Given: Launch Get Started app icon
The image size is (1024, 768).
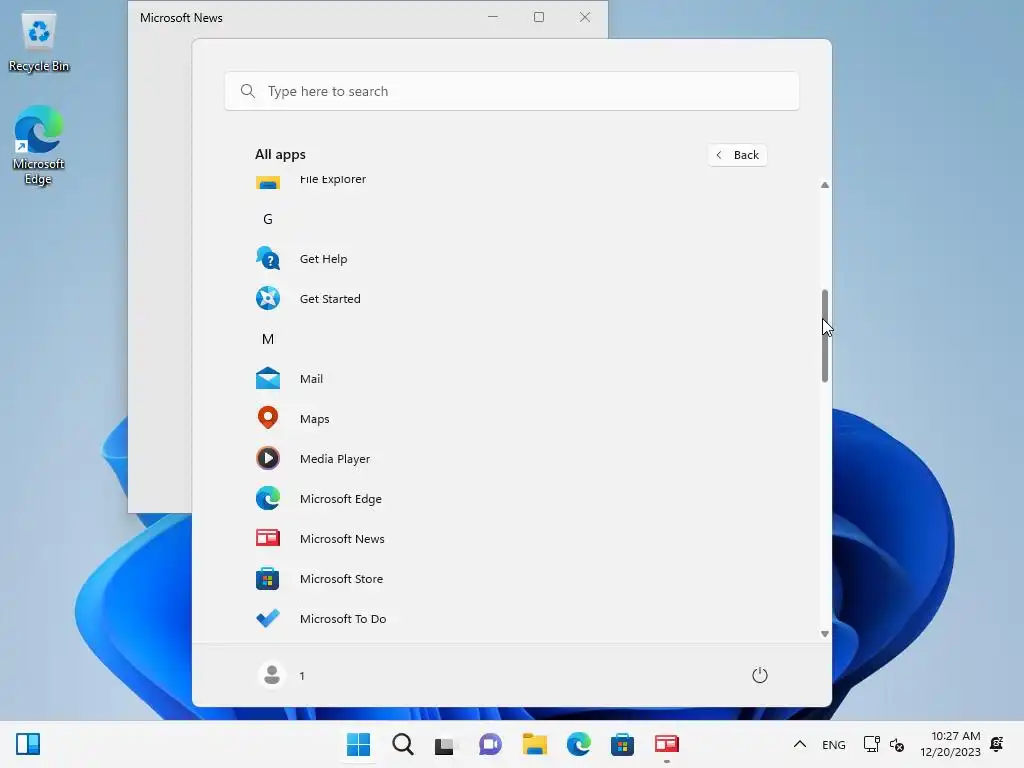Looking at the screenshot, I should (268, 298).
